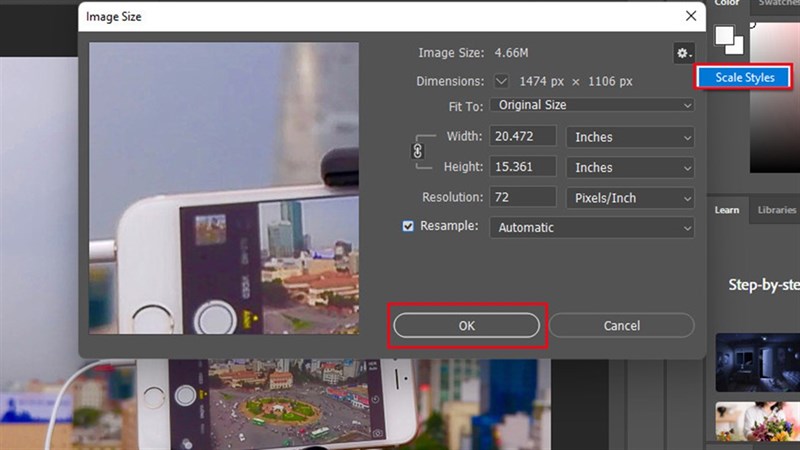Click the Width value field 20.472

tap(523, 136)
